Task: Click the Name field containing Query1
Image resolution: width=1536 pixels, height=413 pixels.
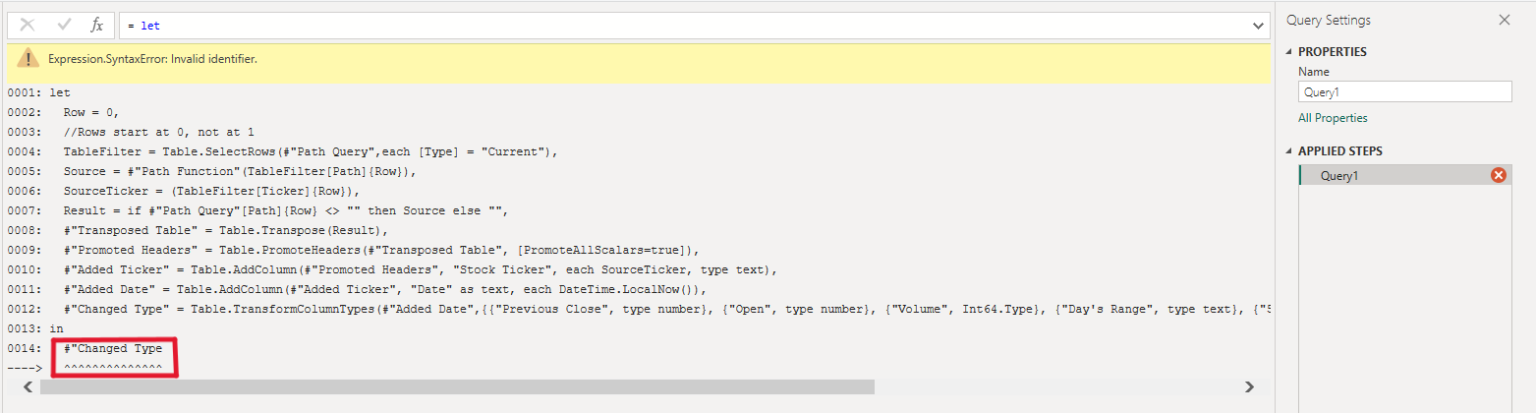Action: tap(1404, 92)
